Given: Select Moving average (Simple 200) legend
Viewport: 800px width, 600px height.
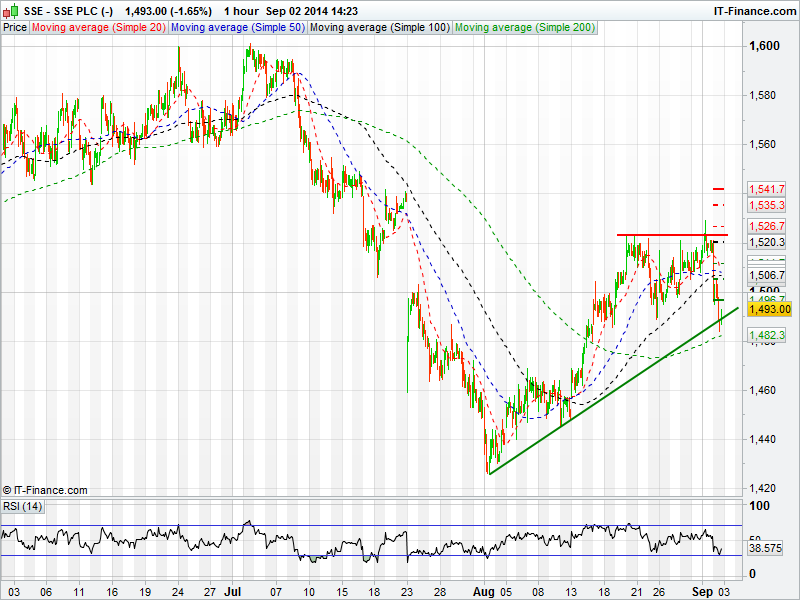Looking at the screenshot, I should 525,28.
